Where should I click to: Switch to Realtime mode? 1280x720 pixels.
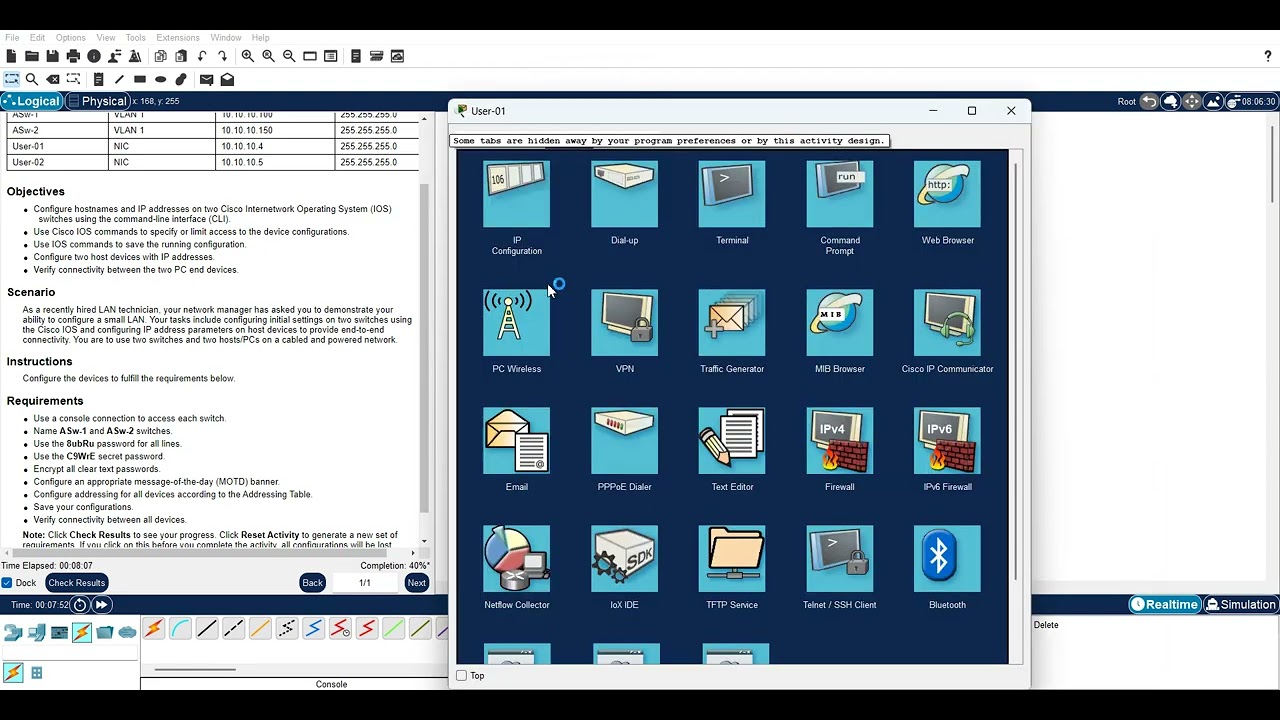[x=1165, y=604]
